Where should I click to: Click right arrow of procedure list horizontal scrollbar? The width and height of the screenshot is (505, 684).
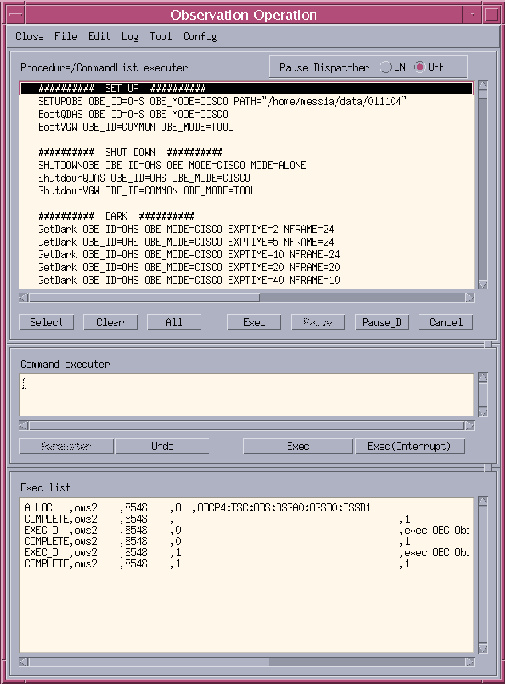(470, 298)
